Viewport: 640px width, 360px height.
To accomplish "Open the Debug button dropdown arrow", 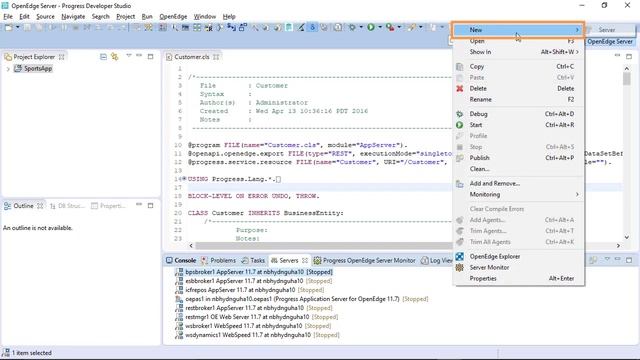I will pos(361,27).
